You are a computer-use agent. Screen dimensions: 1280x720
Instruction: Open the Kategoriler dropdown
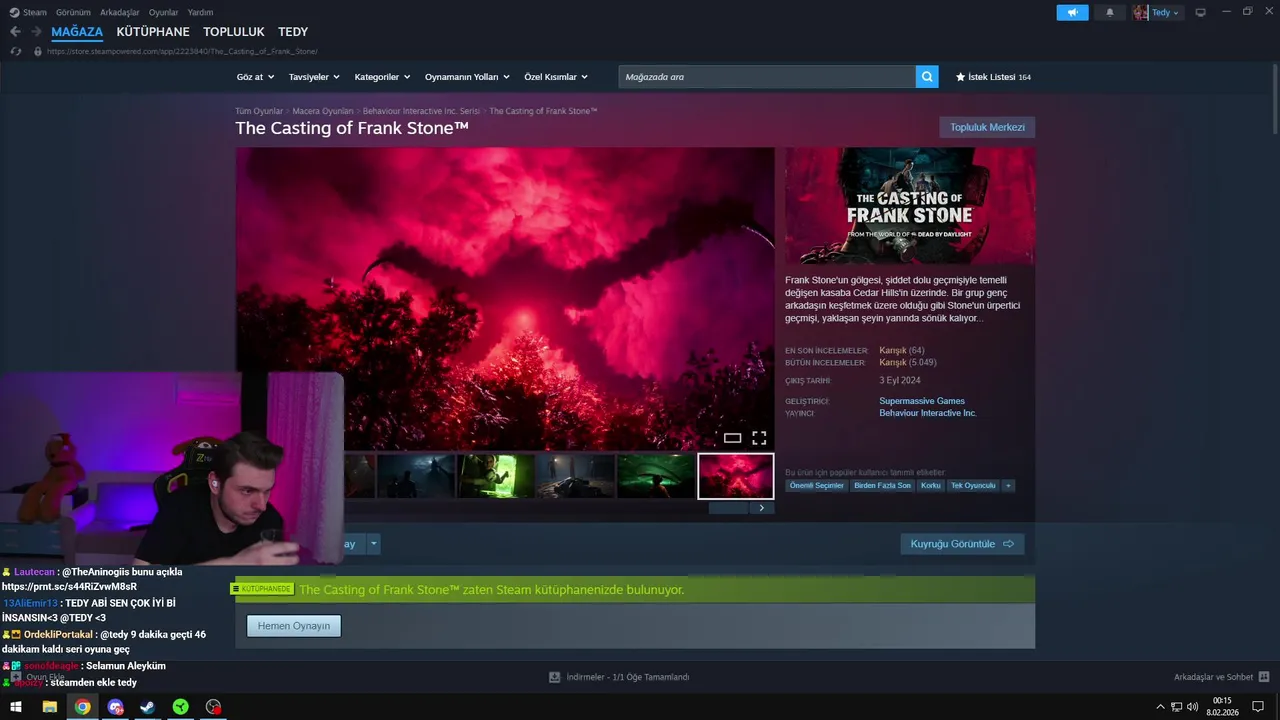pos(382,77)
